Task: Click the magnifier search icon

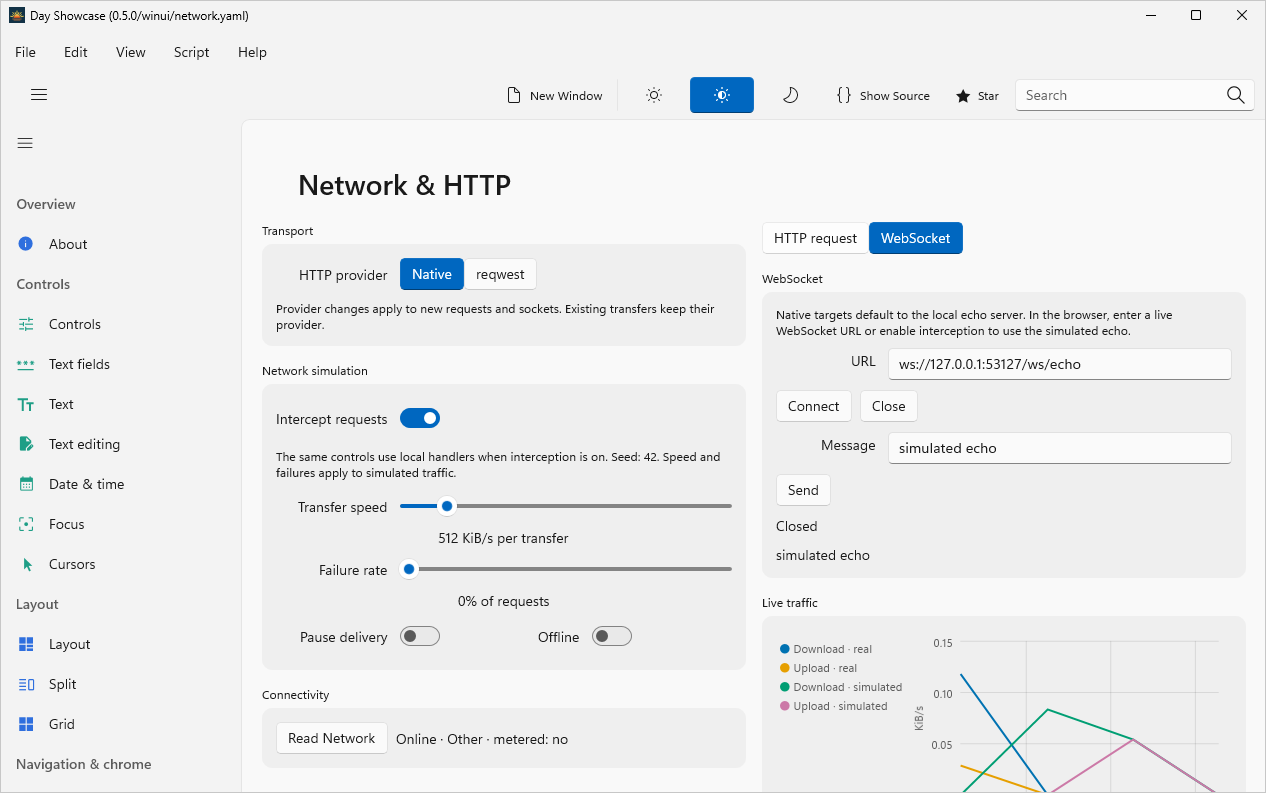Action: [1236, 95]
